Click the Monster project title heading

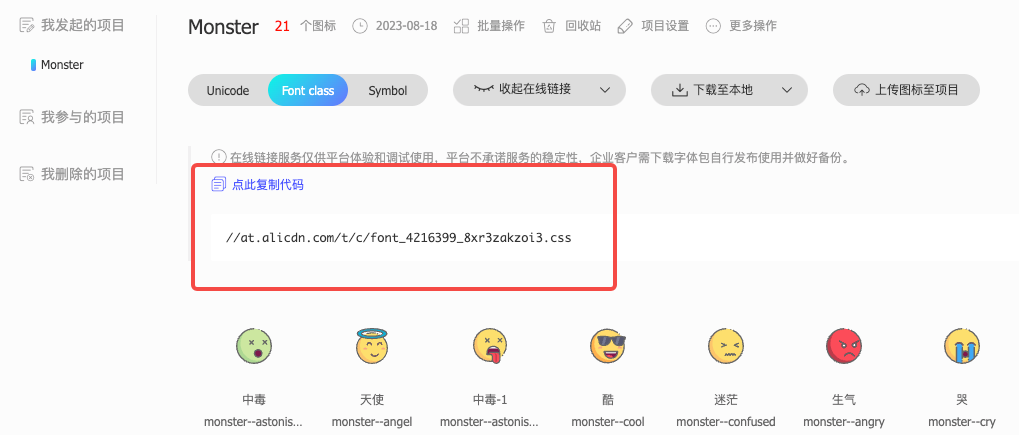pos(223,27)
